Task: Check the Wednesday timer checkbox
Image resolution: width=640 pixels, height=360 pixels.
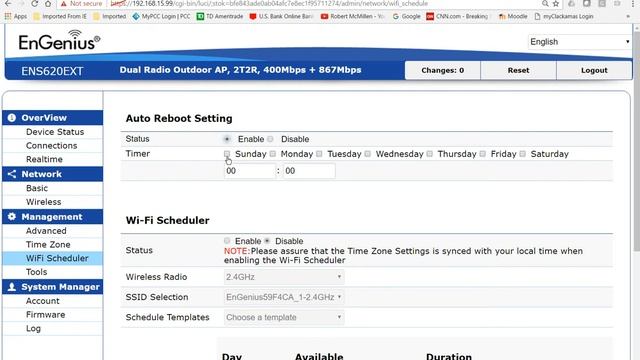Action: (x=368, y=154)
